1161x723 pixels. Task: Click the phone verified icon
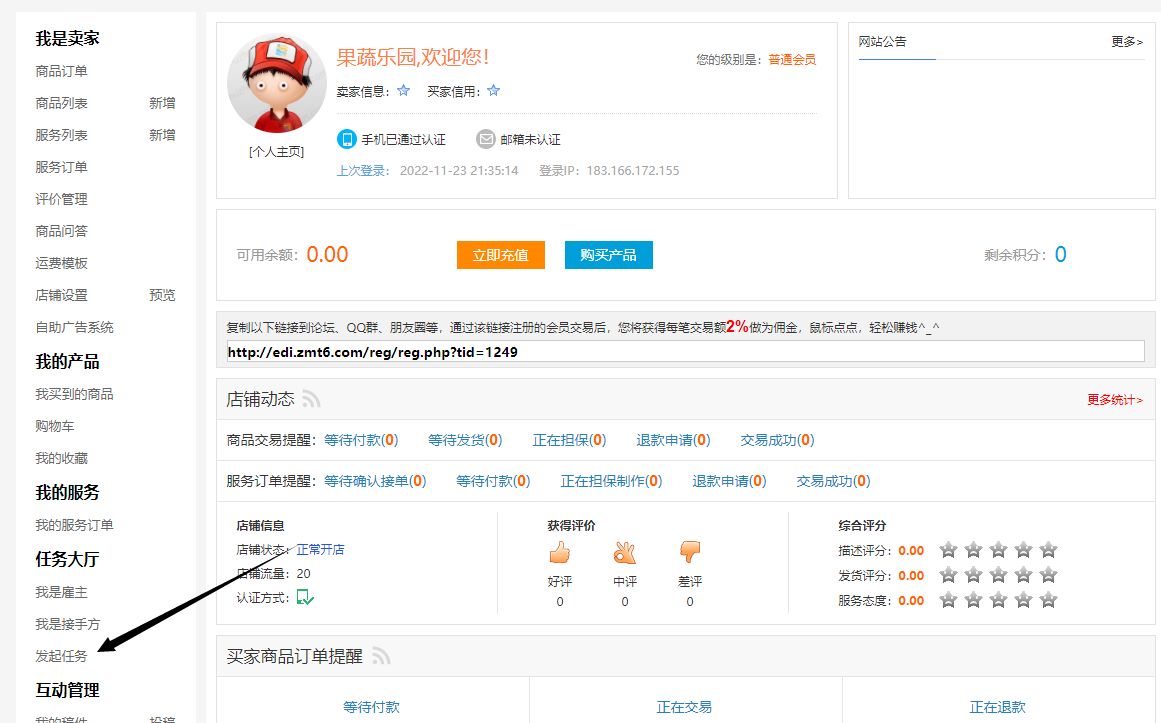coord(347,139)
